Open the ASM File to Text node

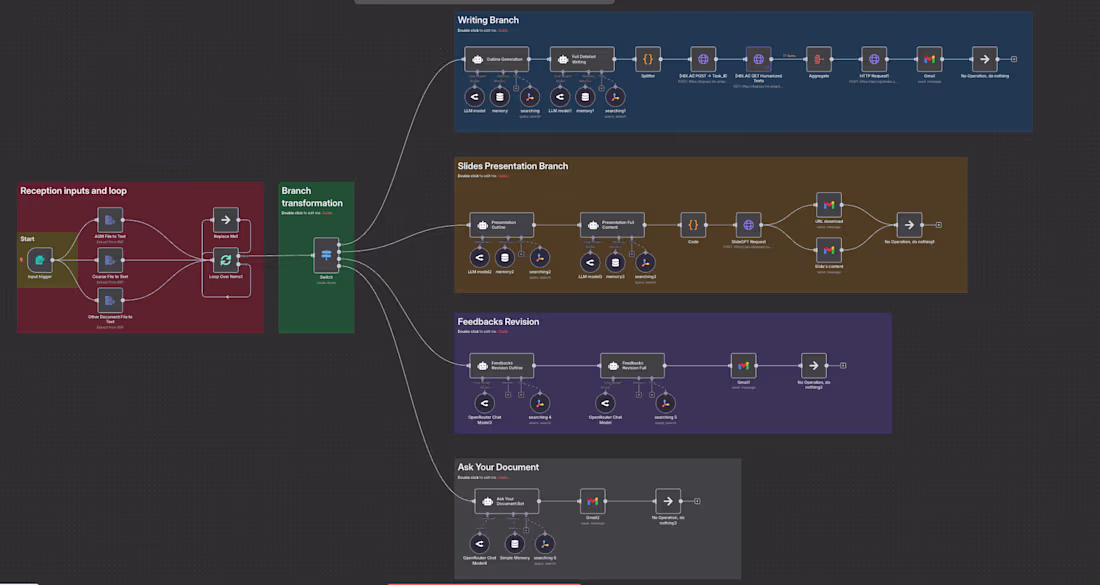[110, 220]
